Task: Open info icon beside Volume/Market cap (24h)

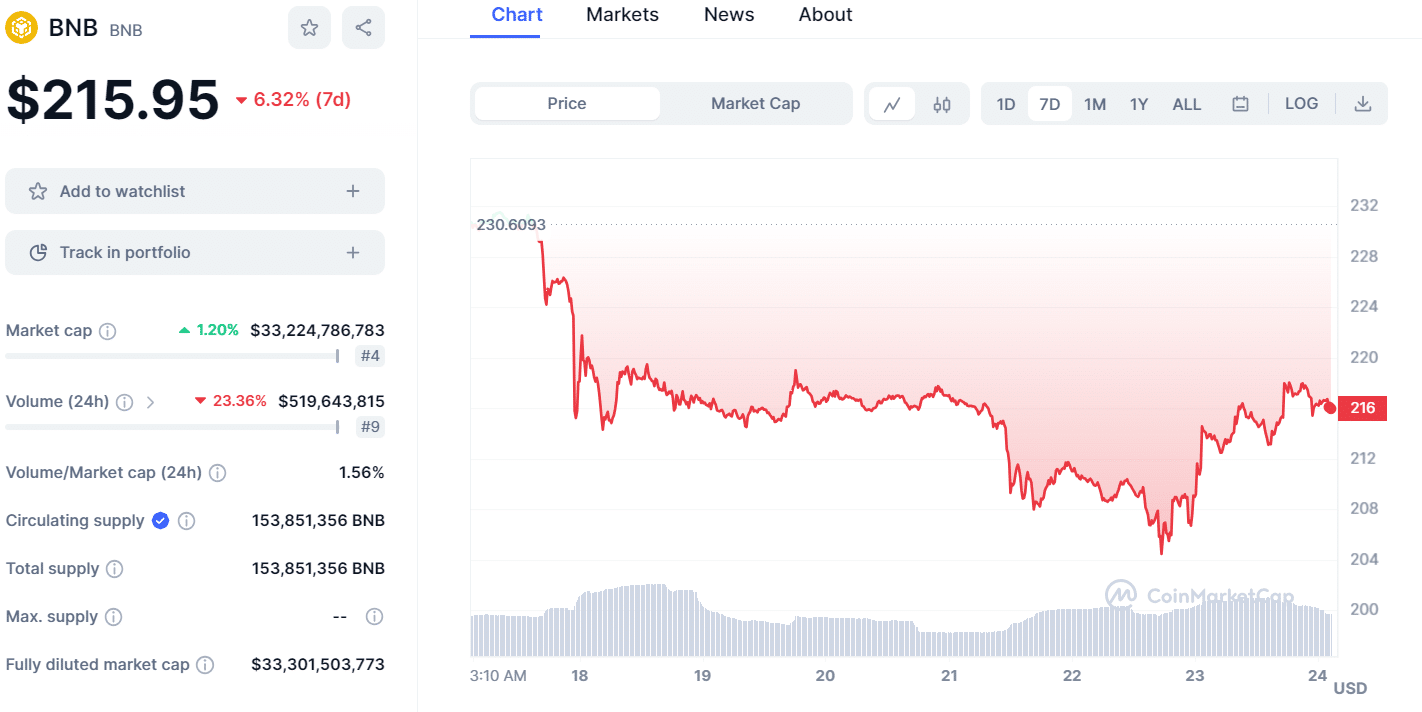Action: pos(217,473)
